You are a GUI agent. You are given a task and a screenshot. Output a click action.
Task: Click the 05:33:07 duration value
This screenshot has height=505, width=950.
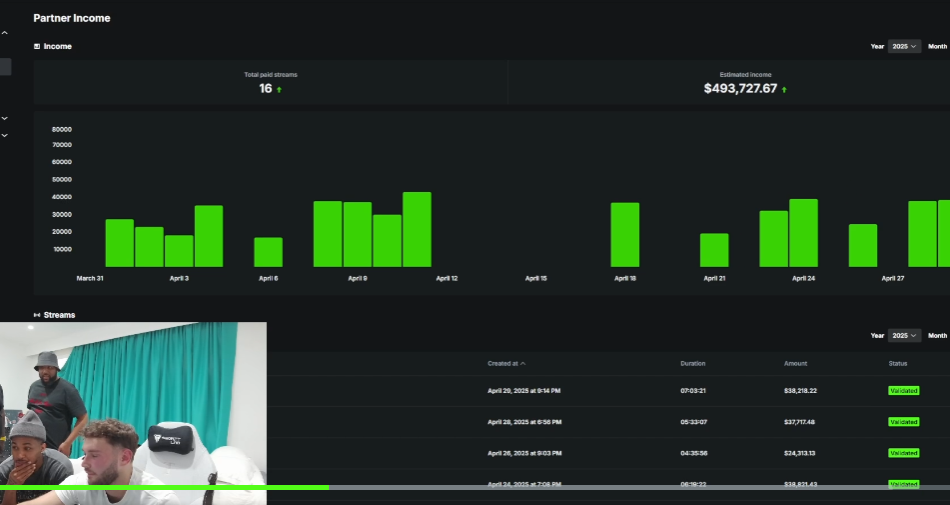pos(693,422)
